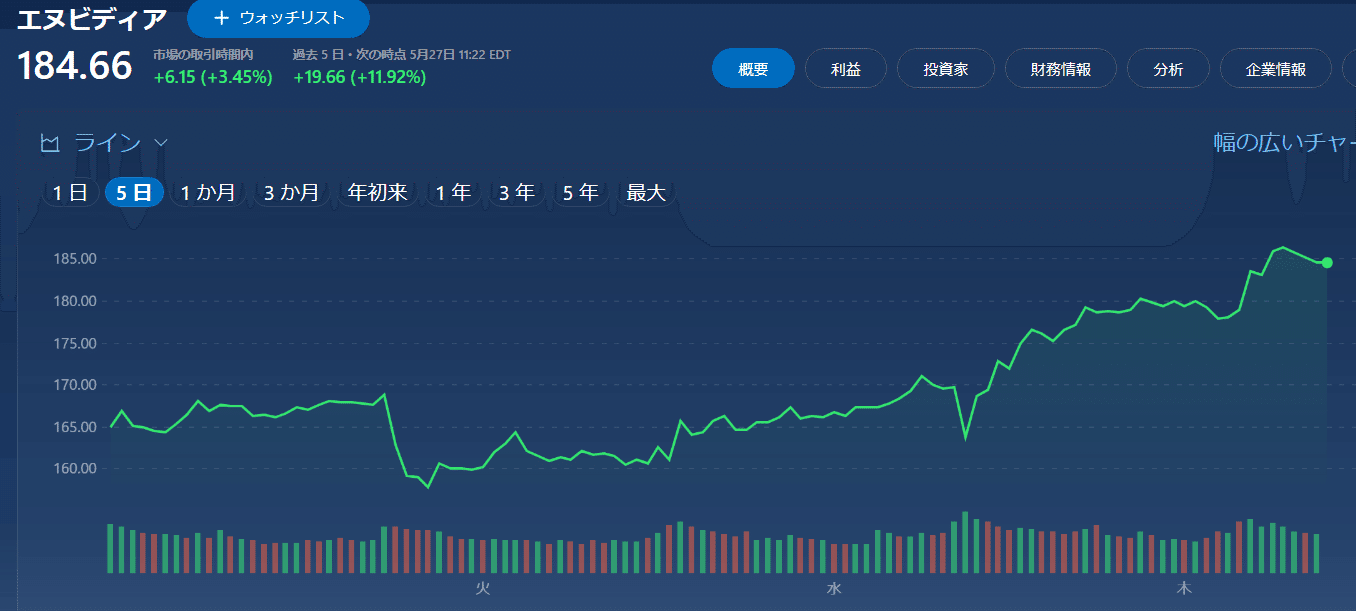This screenshot has height=611, width=1356.
Task: Choose the 3年 range option
Action: [517, 193]
